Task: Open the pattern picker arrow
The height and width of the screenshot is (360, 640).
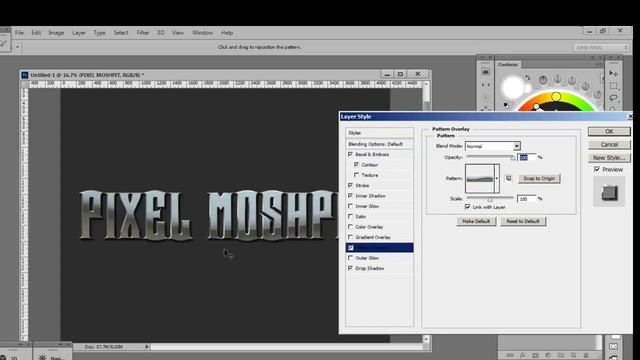Action: click(x=497, y=178)
